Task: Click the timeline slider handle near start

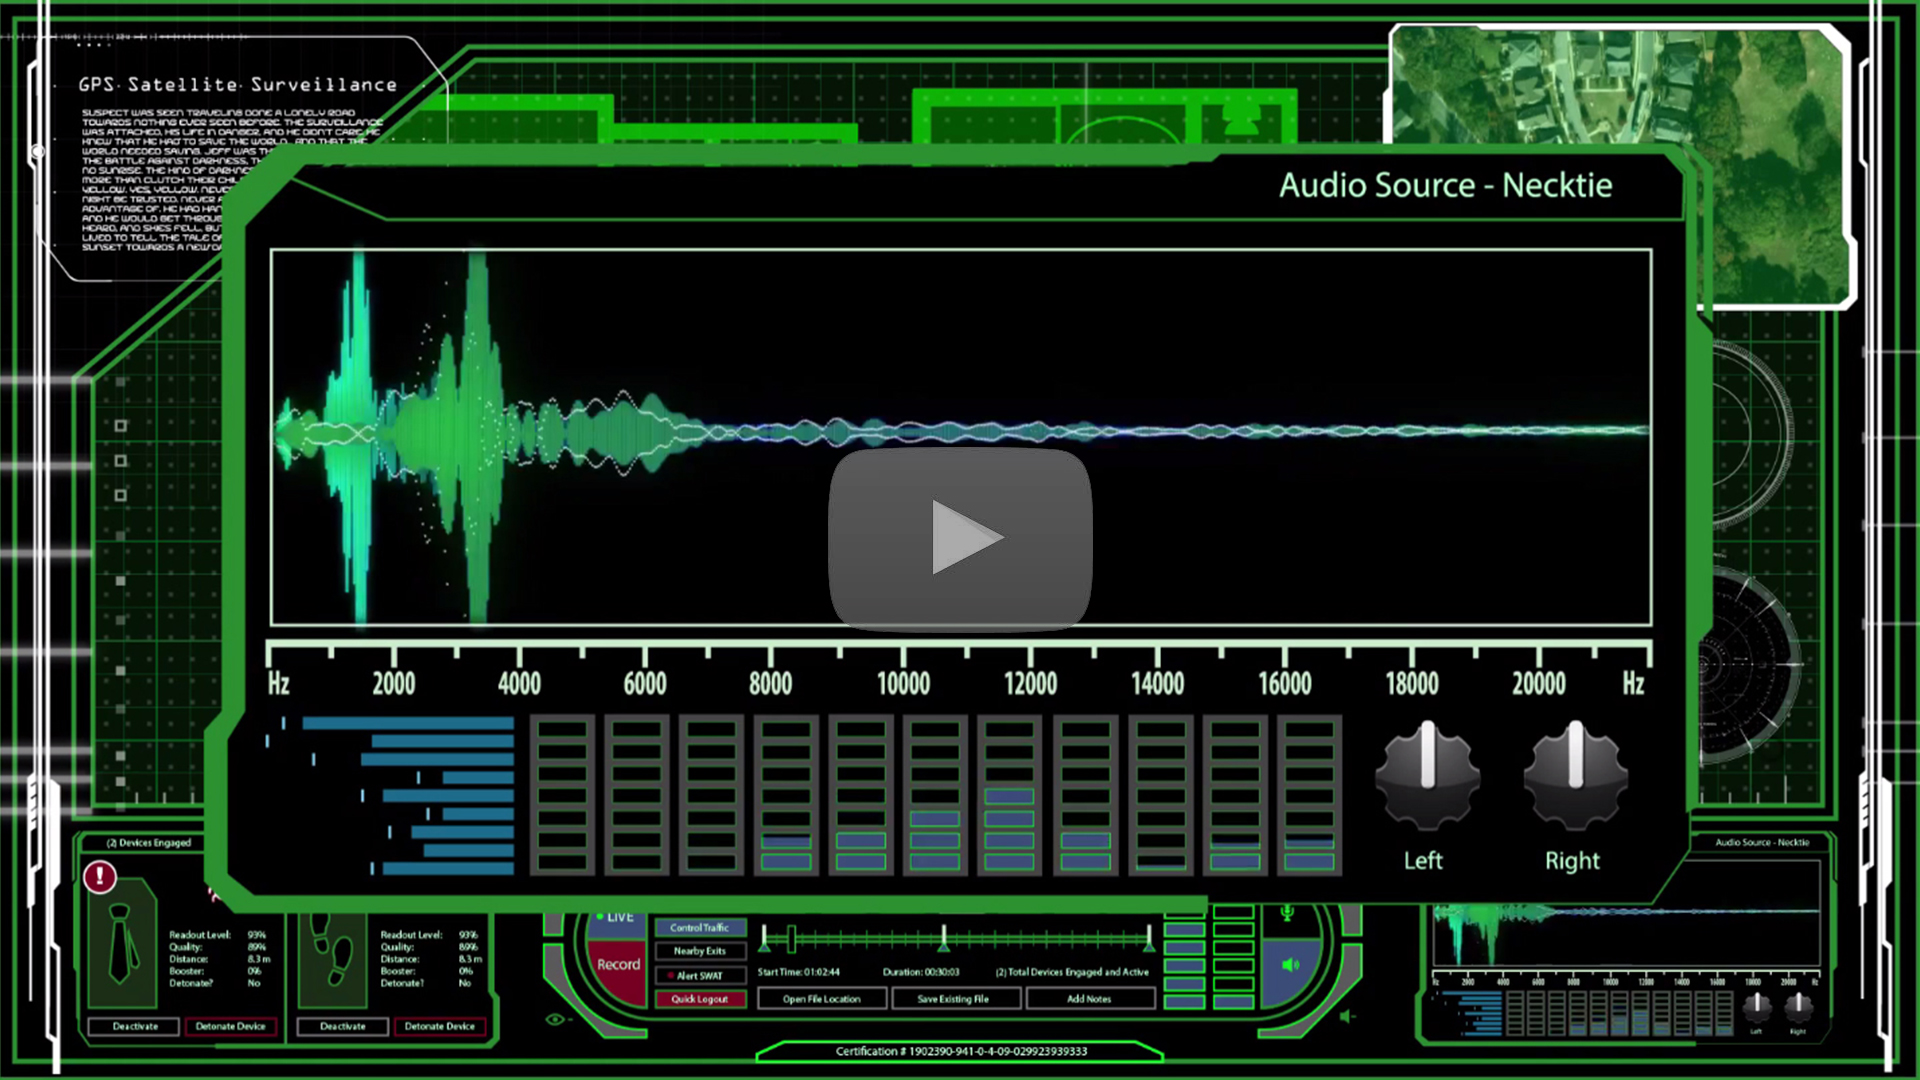Action: click(791, 939)
